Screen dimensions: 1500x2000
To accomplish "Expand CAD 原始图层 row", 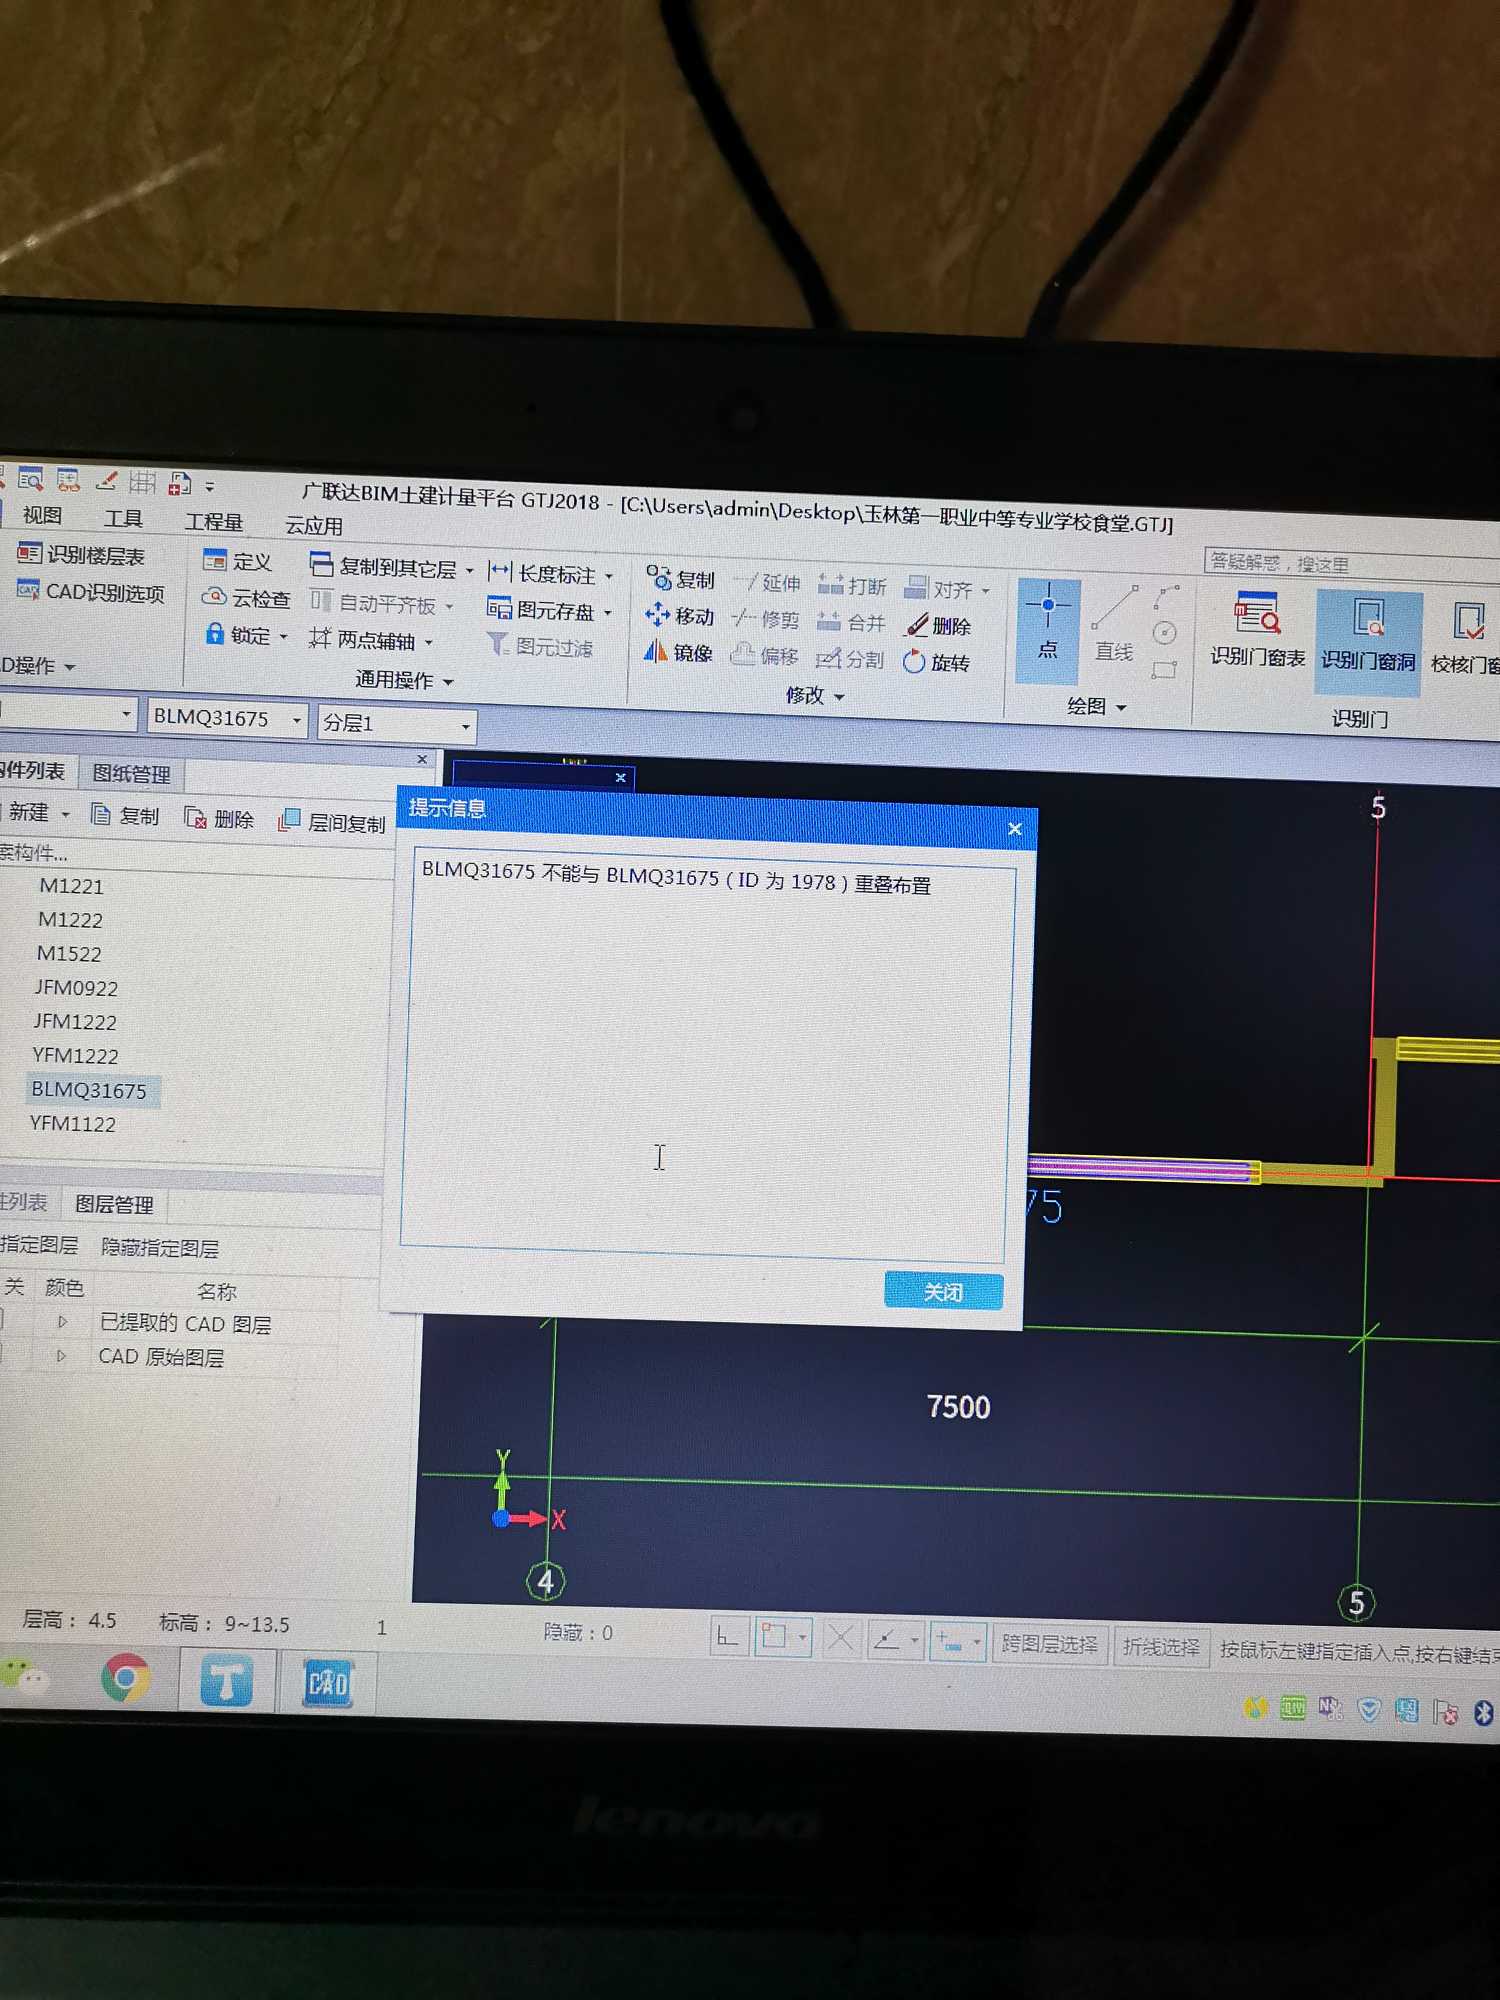I will (x=61, y=1356).
